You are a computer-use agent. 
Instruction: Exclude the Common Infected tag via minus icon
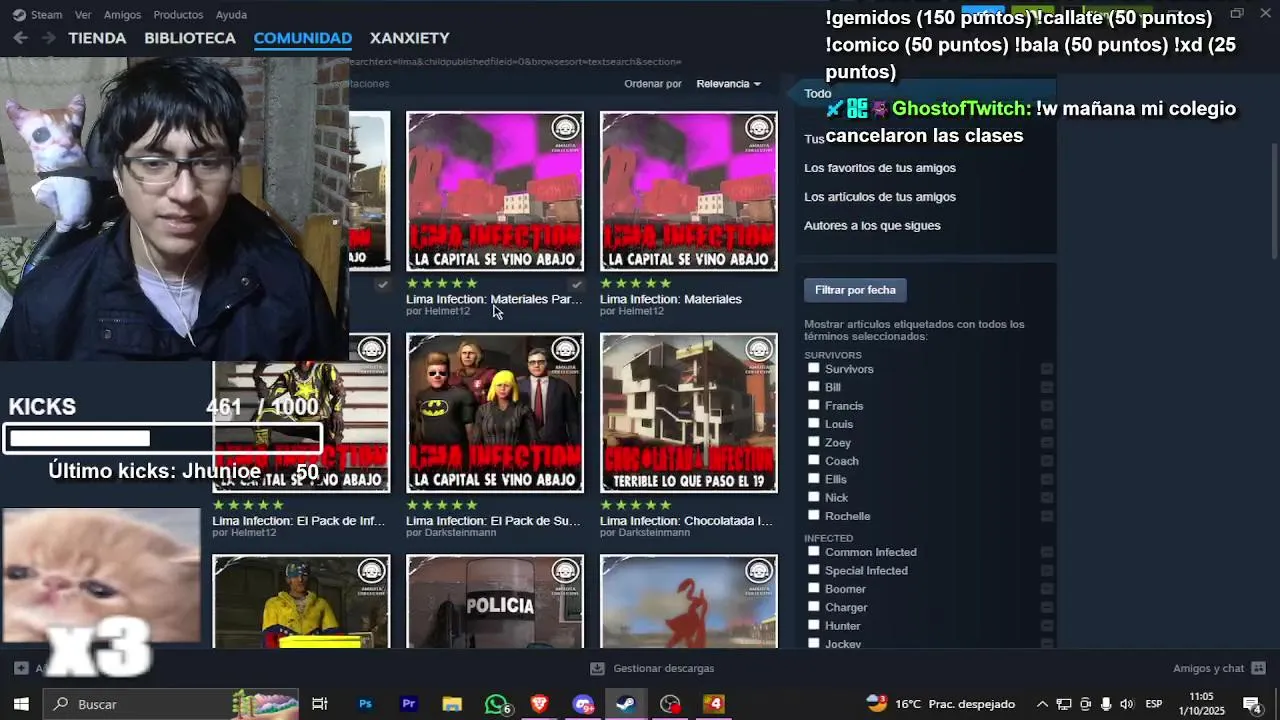tap(1047, 552)
